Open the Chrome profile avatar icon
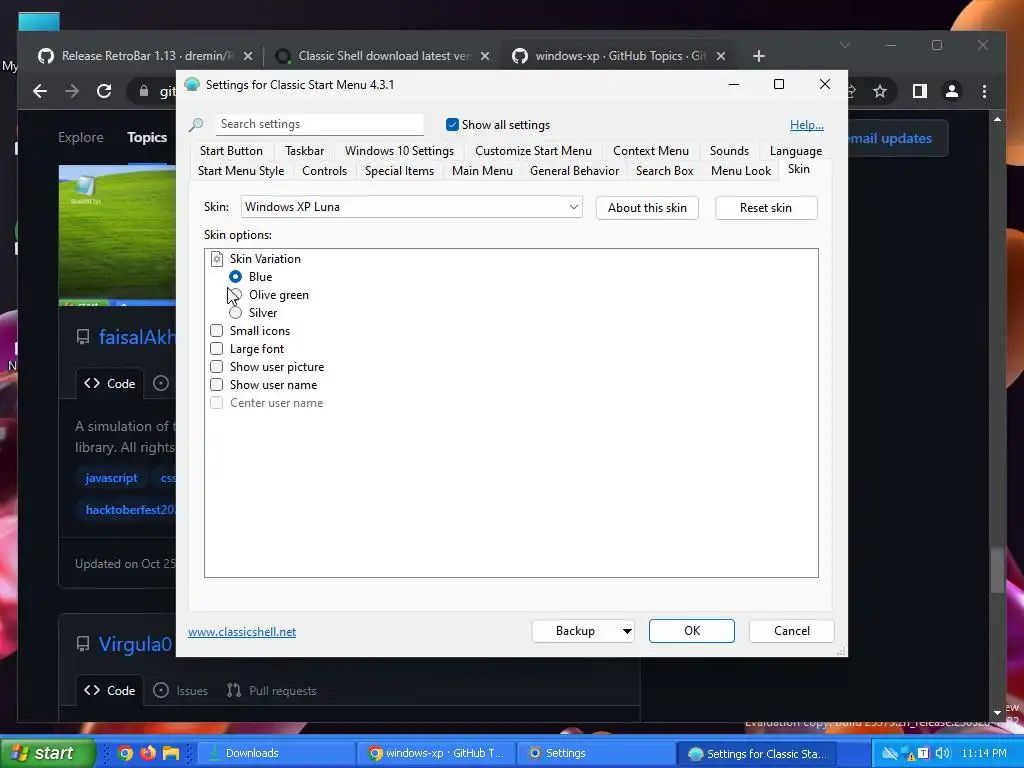Image resolution: width=1024 pixels, height=768 pixels. [952, 91]
